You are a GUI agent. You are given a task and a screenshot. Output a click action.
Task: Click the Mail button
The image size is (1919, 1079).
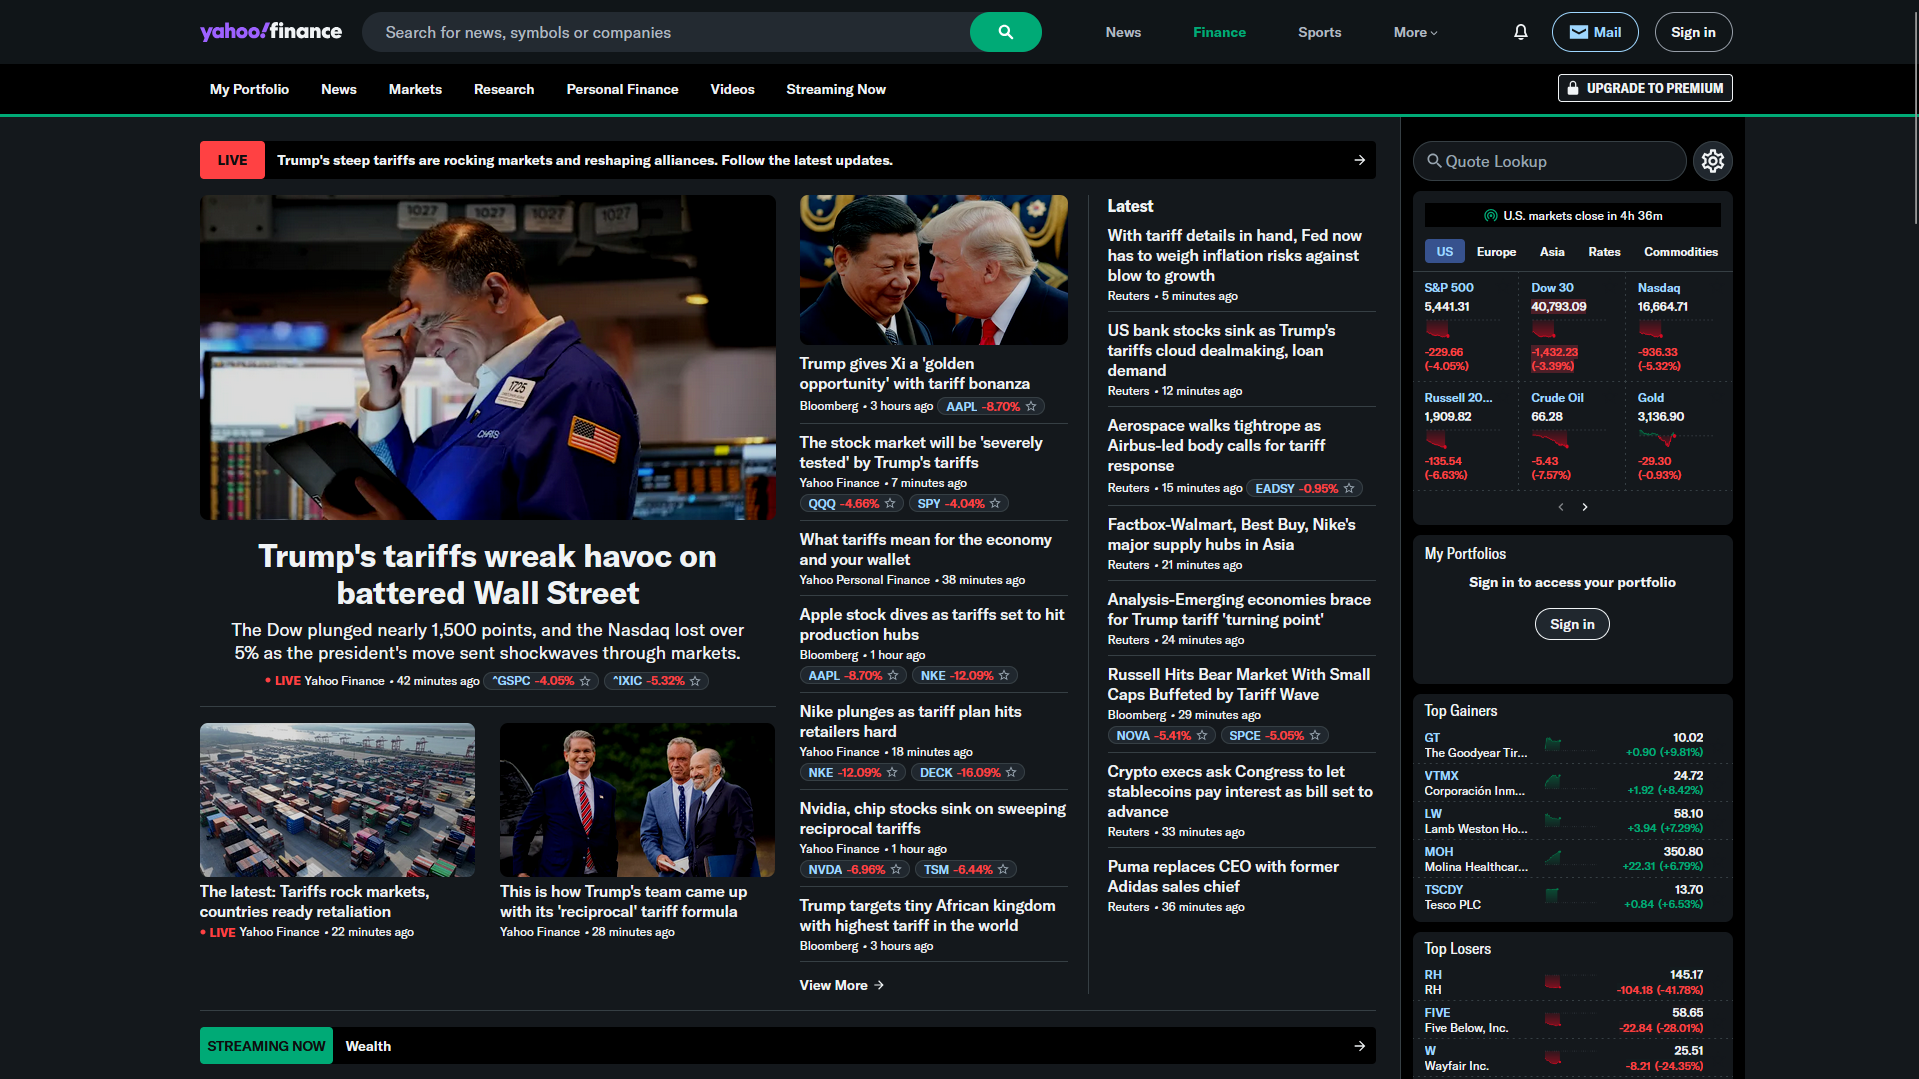[x=1594, y=32]
